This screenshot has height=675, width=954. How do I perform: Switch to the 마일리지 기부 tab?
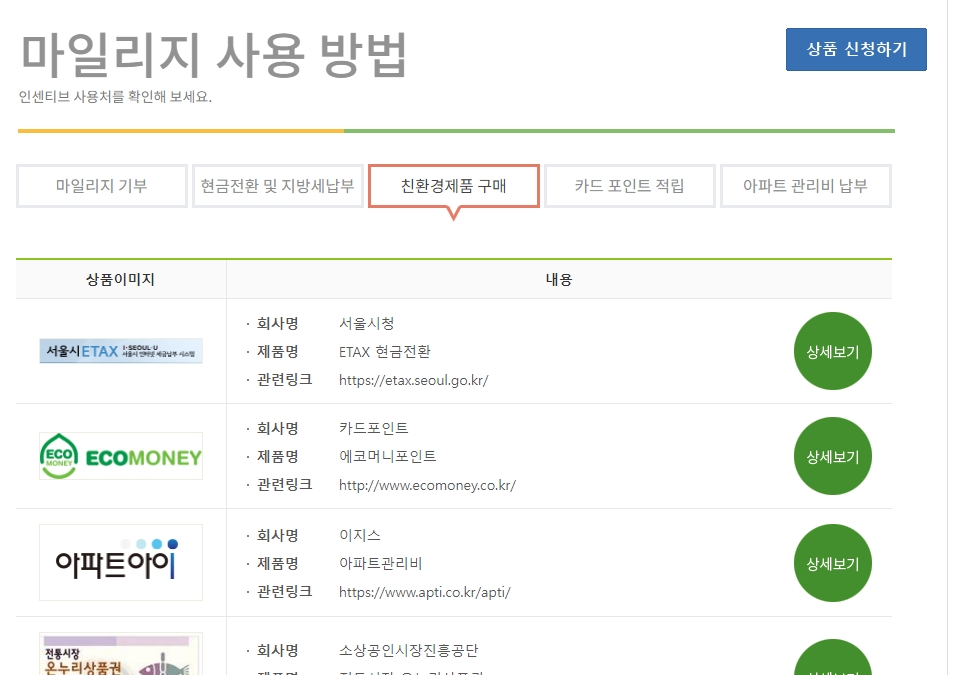point(100,186)
